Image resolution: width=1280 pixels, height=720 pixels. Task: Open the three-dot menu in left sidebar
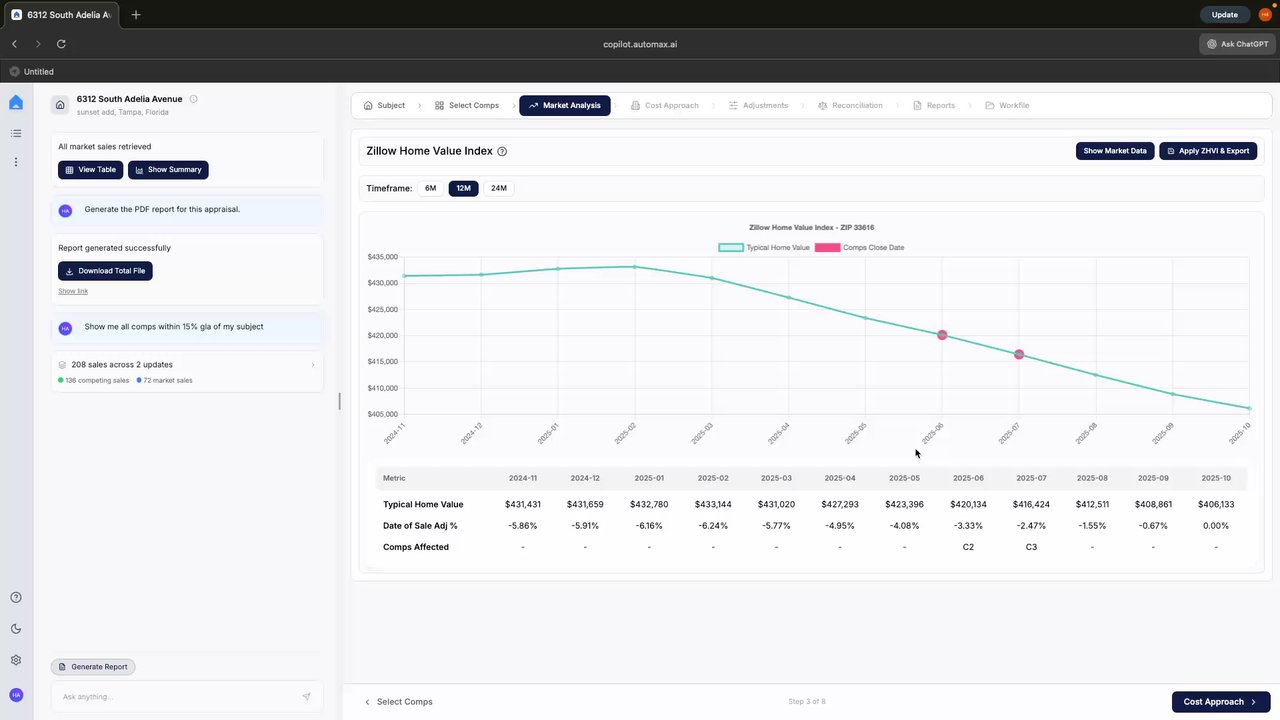coord(16,161)
